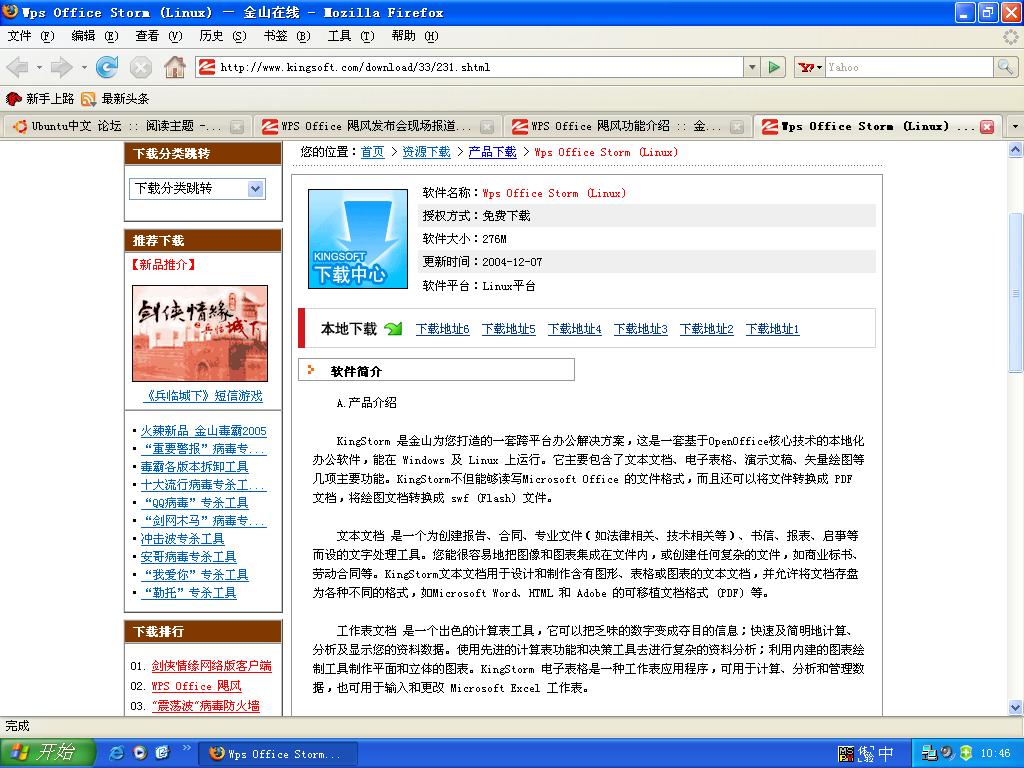
Task: Open the 书签 menu
Action: 286,36
